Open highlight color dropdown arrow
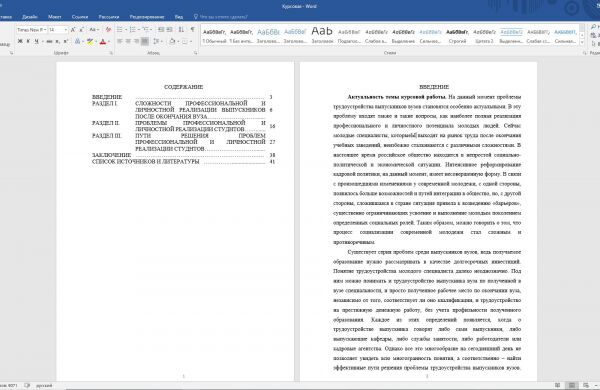 96,41
